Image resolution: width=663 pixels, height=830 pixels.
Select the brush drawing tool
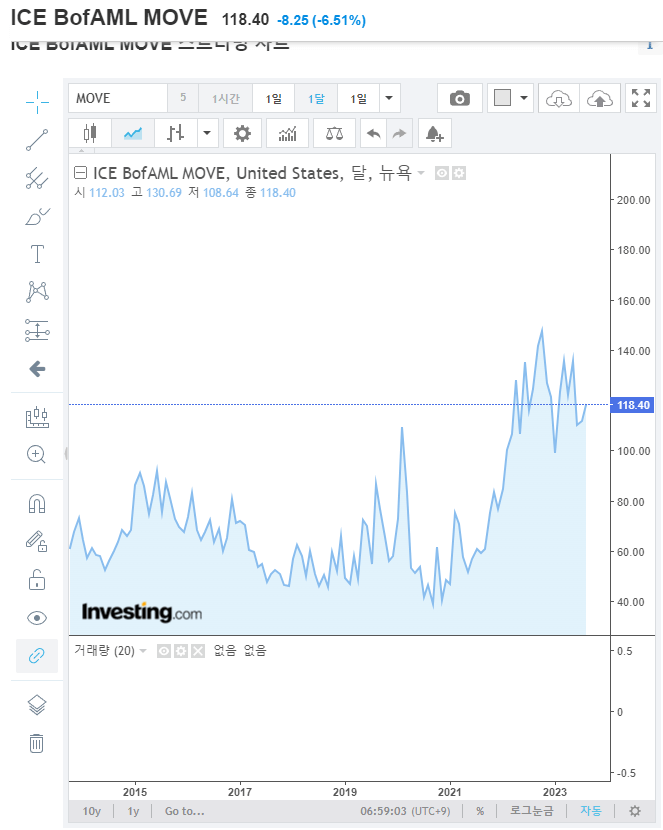(37, 216)
